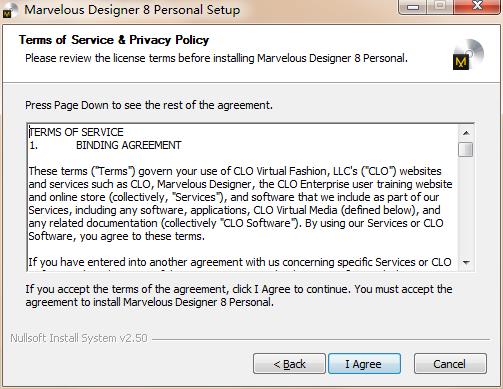Accept the terms with I Agree
This screenshot has width=503, height=389.
364,364
